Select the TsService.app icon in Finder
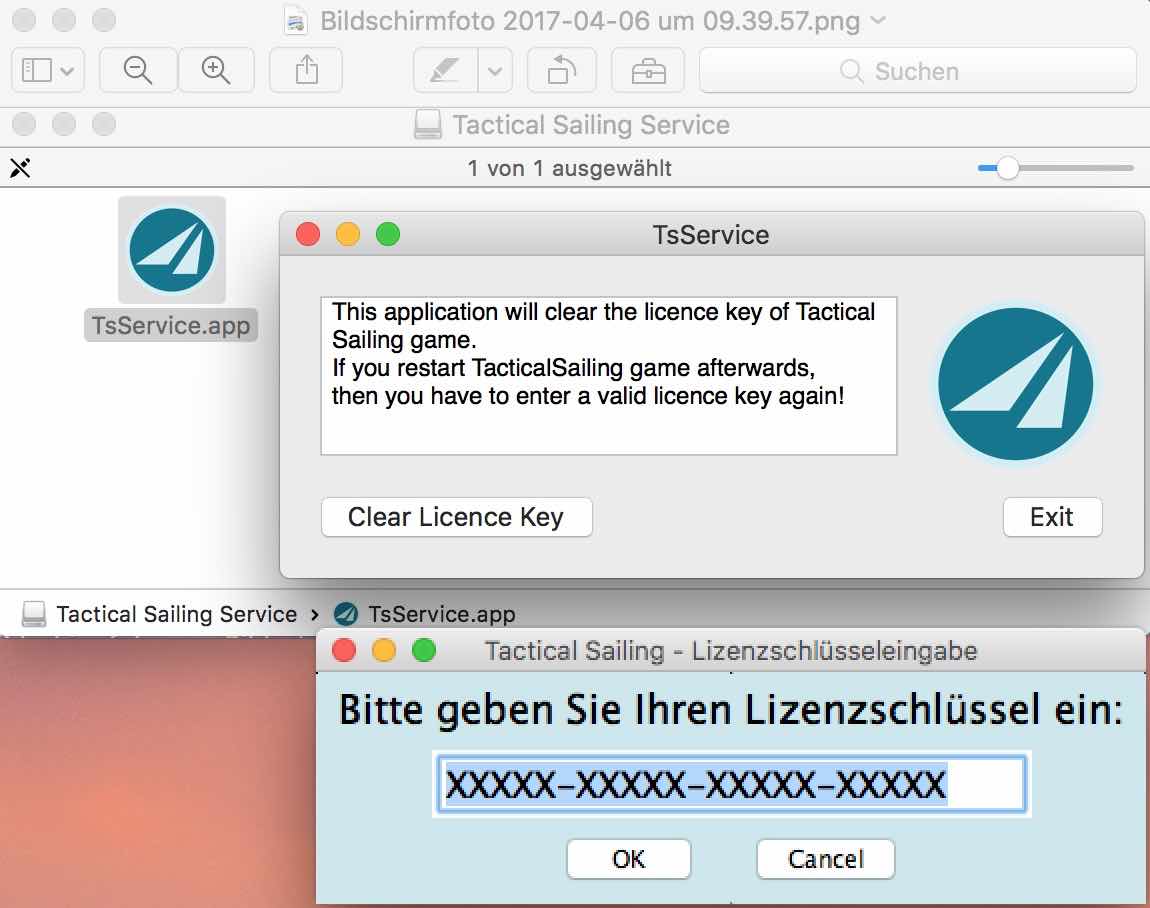Image resolution: width=1150 pixels, height=908 pixels. [172, 249]
